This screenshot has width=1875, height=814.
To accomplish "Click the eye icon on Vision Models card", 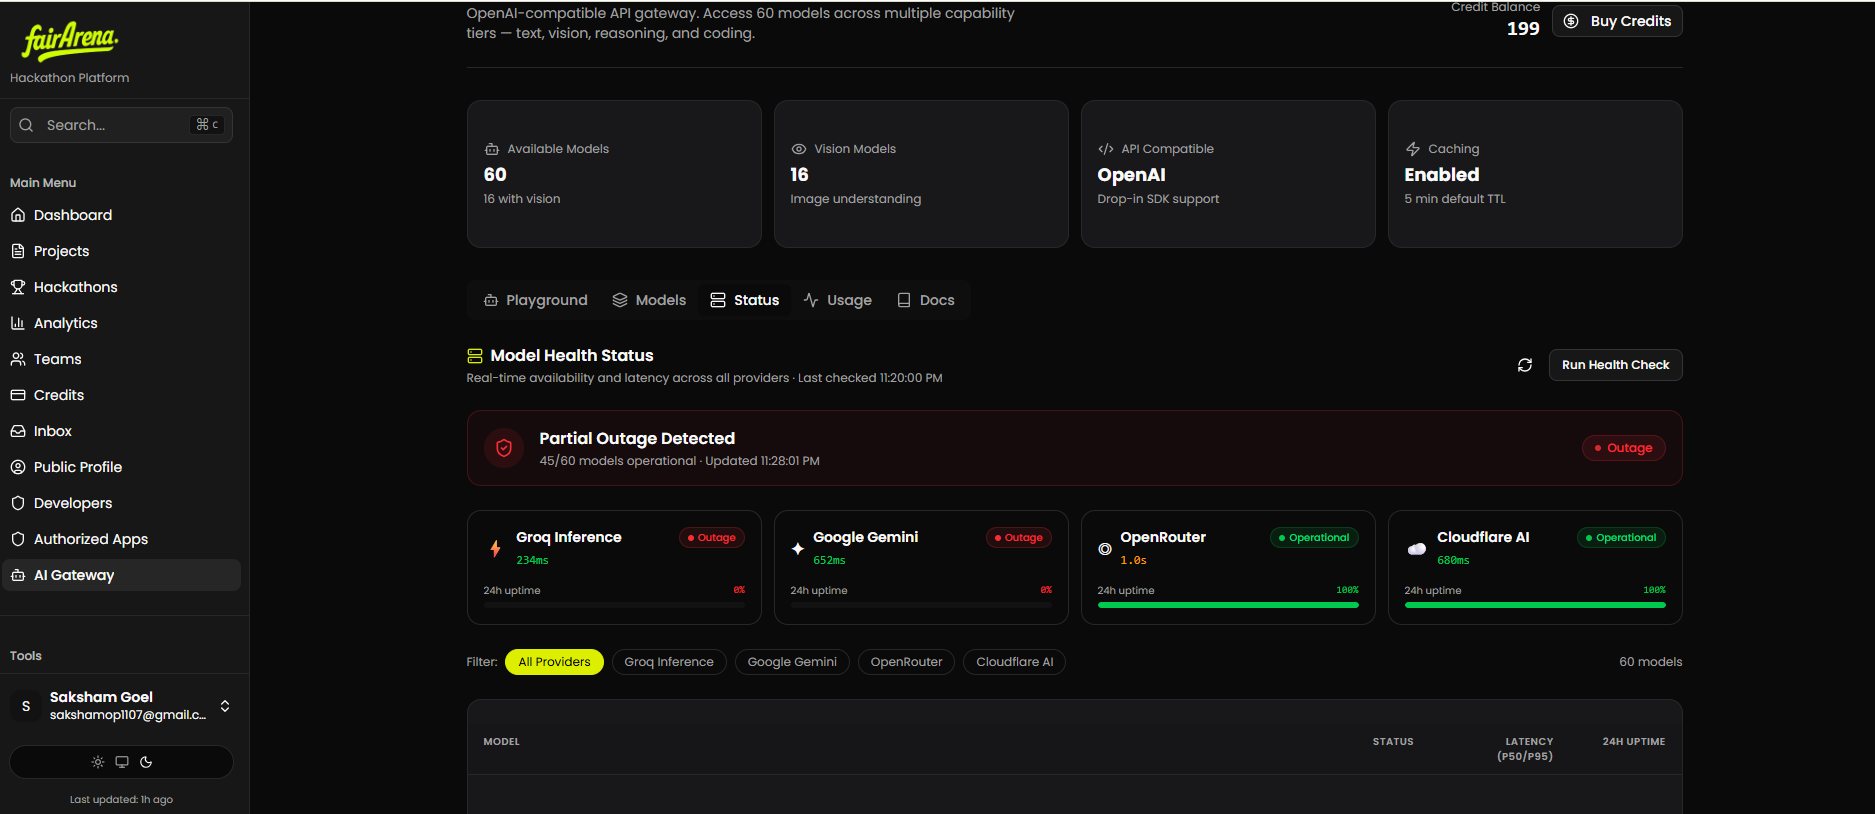I will (x=799, y=149).
